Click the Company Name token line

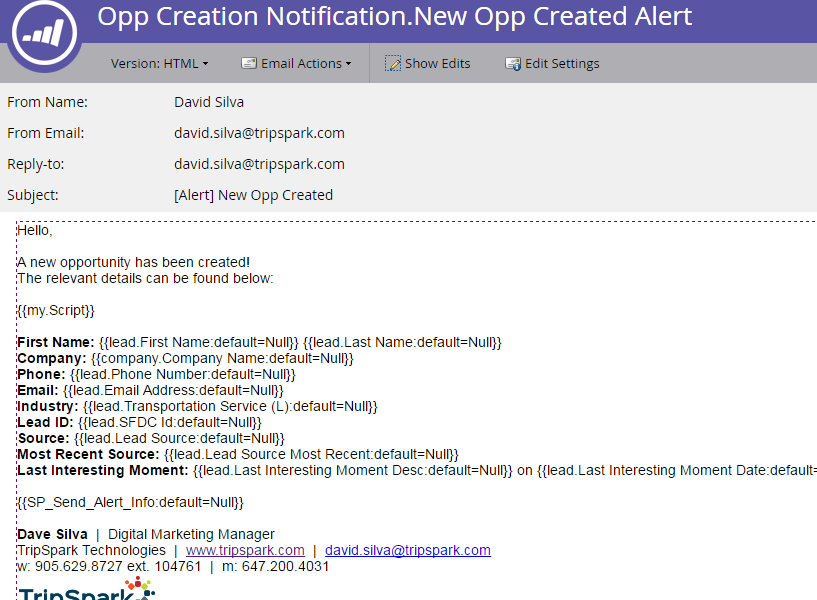[x=185, y=358]
